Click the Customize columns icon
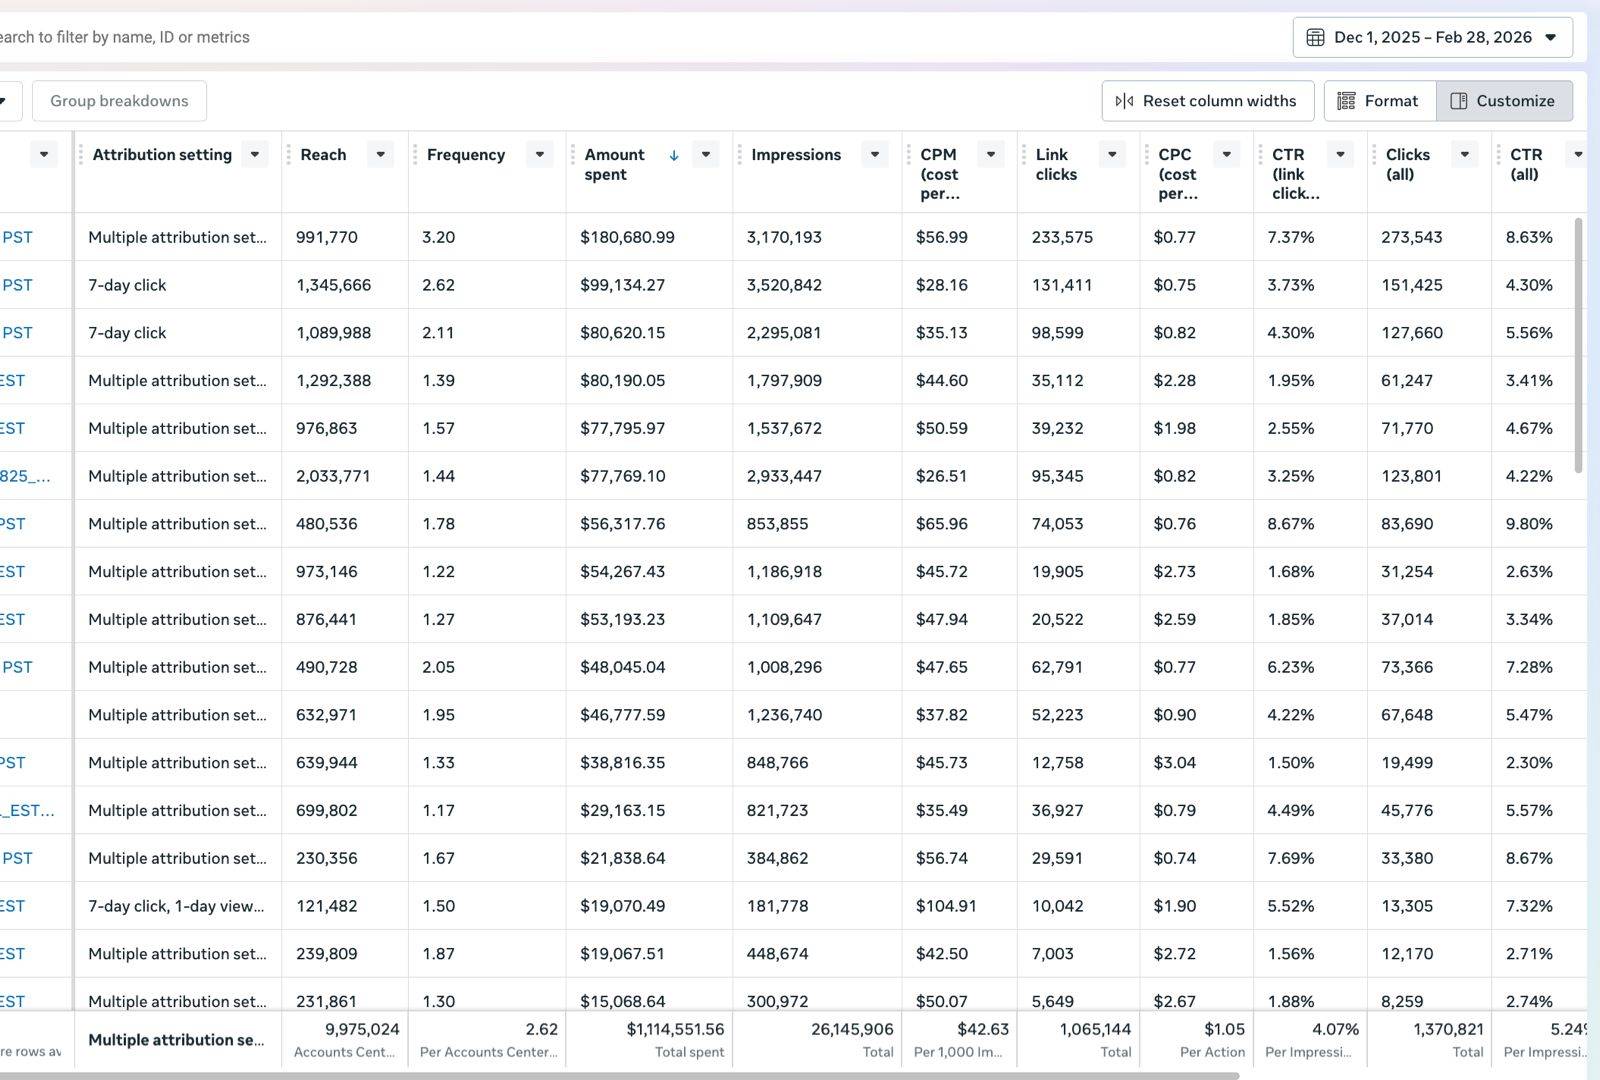Image resolution: width=1600 pixels, height=1080 pixels. [x=1459, y=101]
